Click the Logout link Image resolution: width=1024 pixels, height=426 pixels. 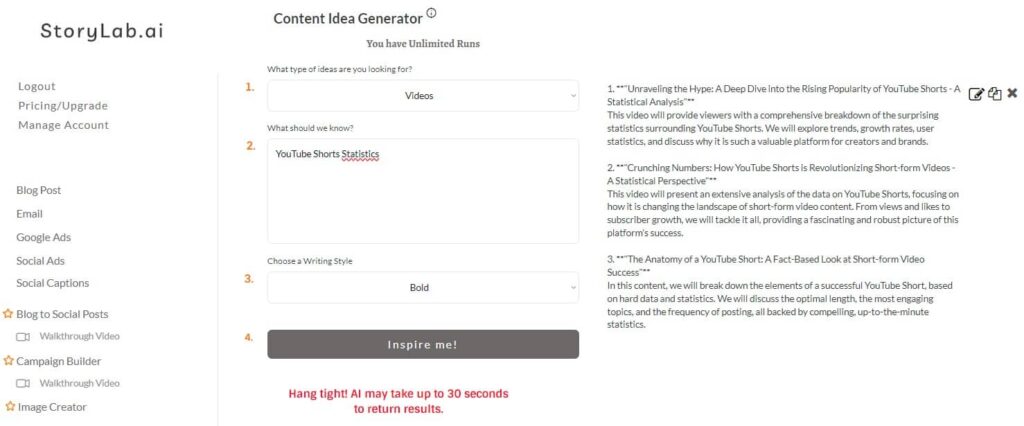coord(37,86)
